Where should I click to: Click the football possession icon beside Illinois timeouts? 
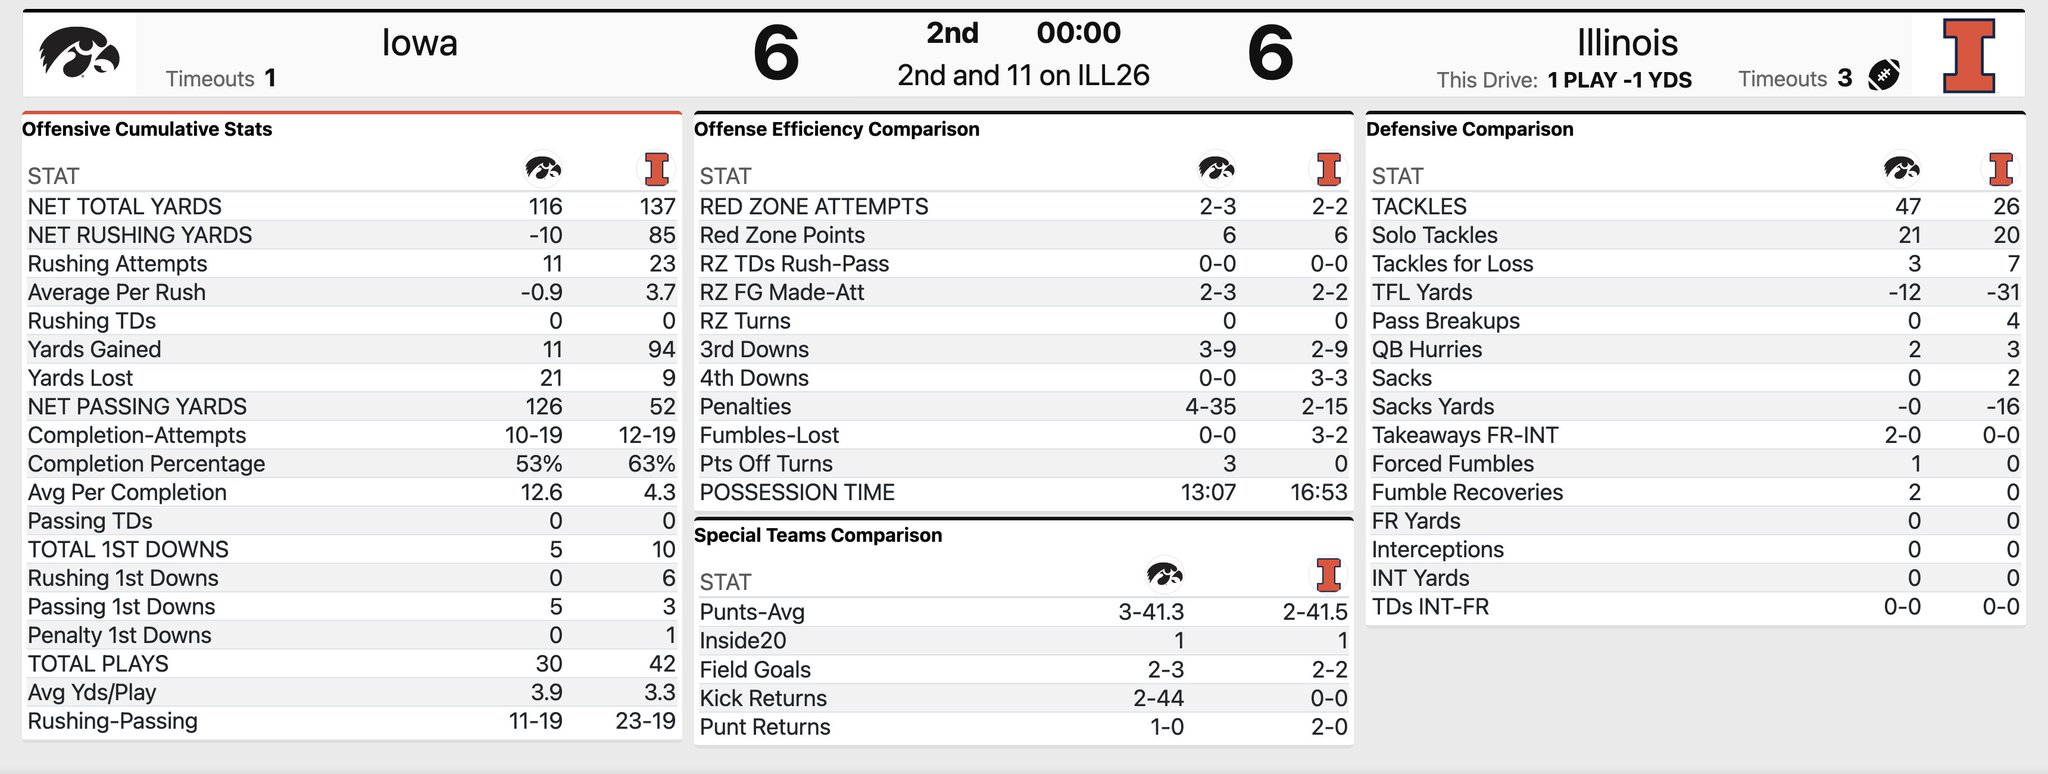pos(1883,76)
